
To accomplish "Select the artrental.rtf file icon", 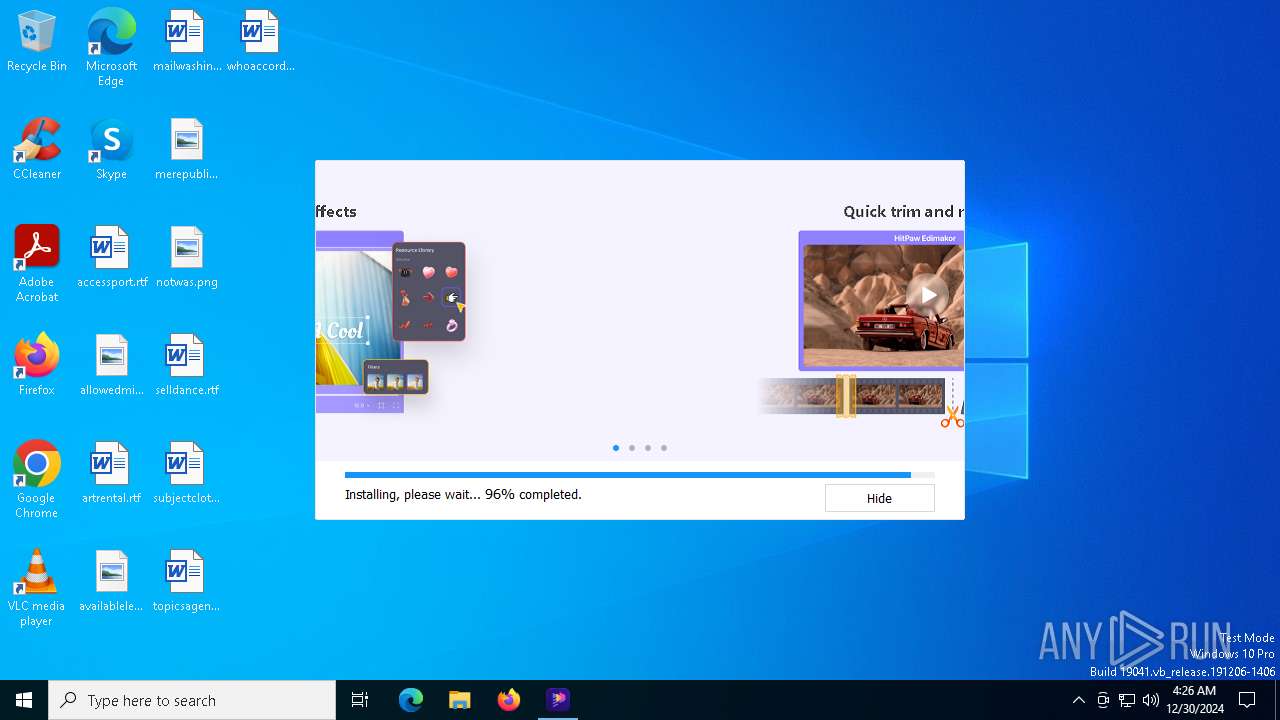I will click(111, 474).
